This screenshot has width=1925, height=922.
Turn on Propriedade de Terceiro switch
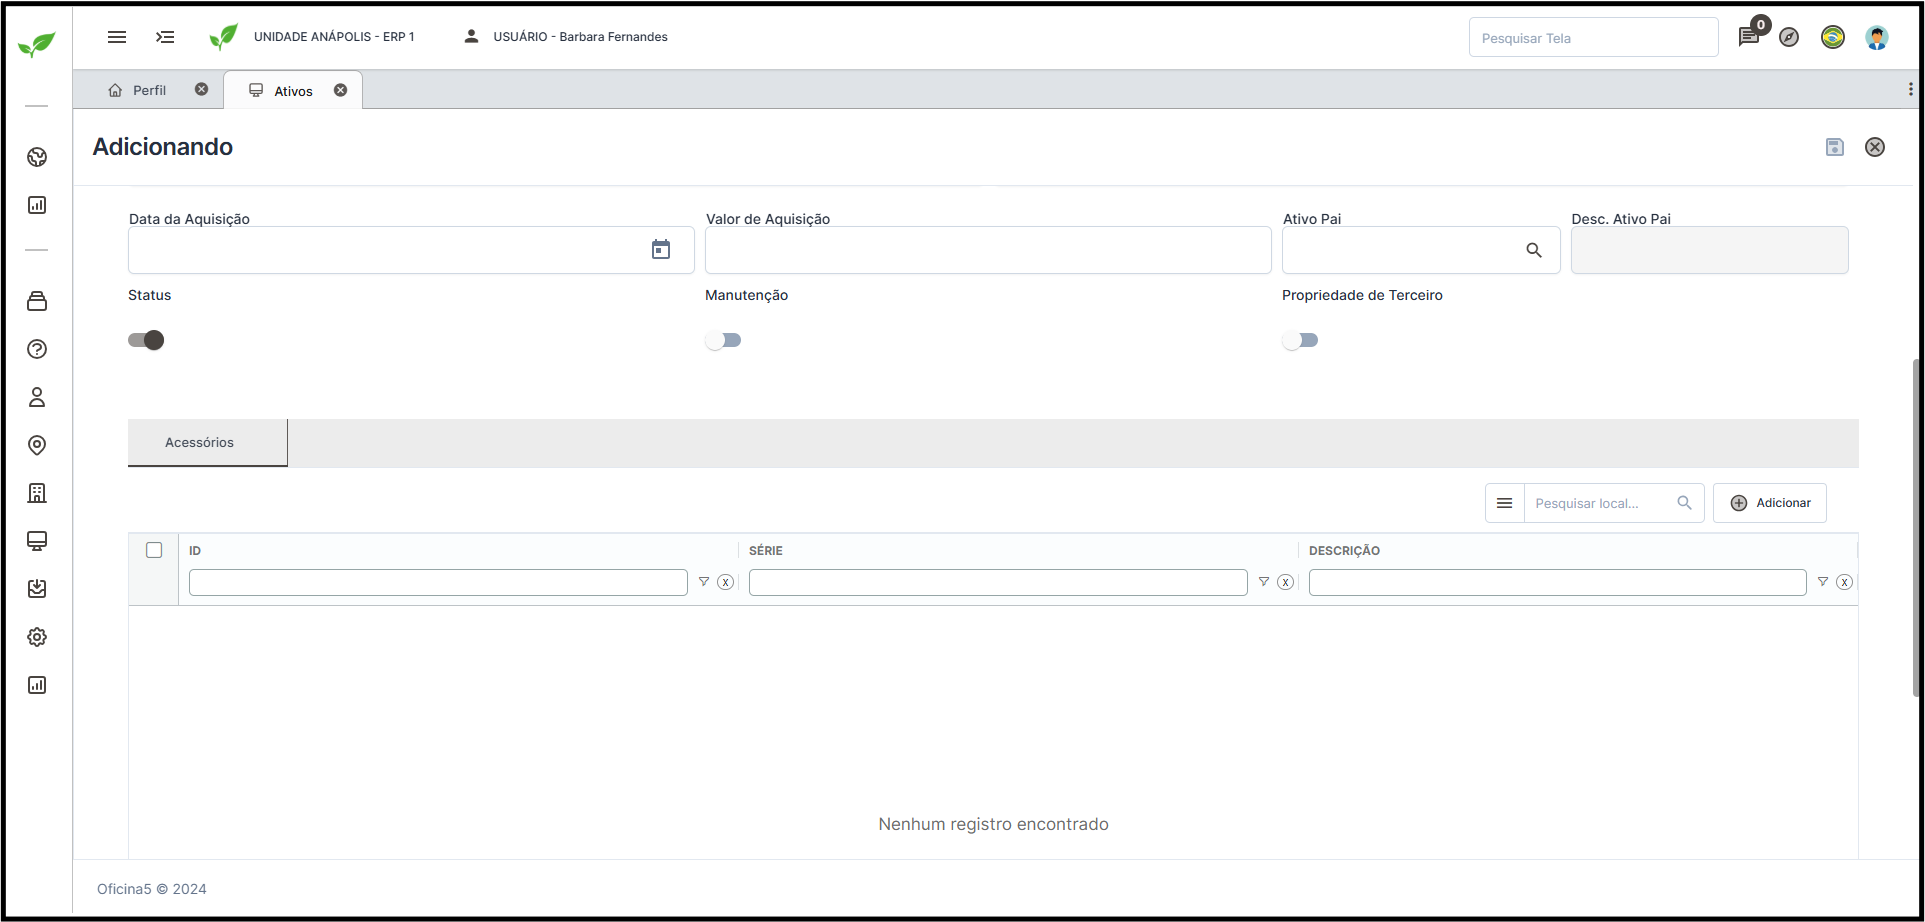1300,340
